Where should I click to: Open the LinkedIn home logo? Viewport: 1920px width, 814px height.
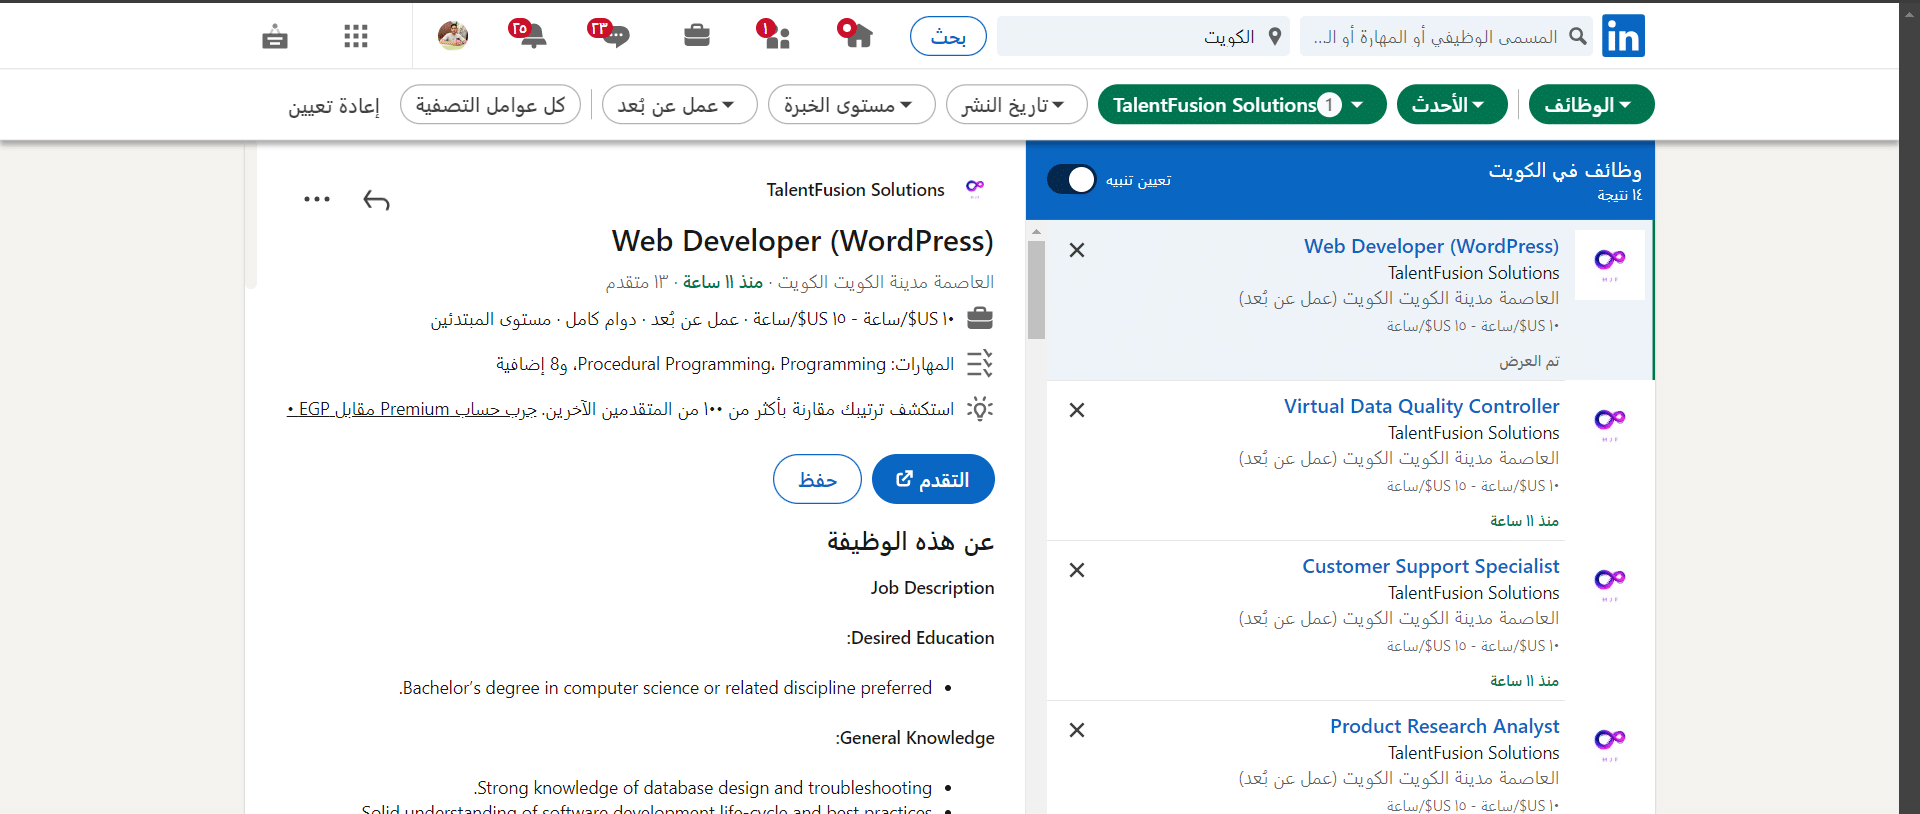(1623, 36)
